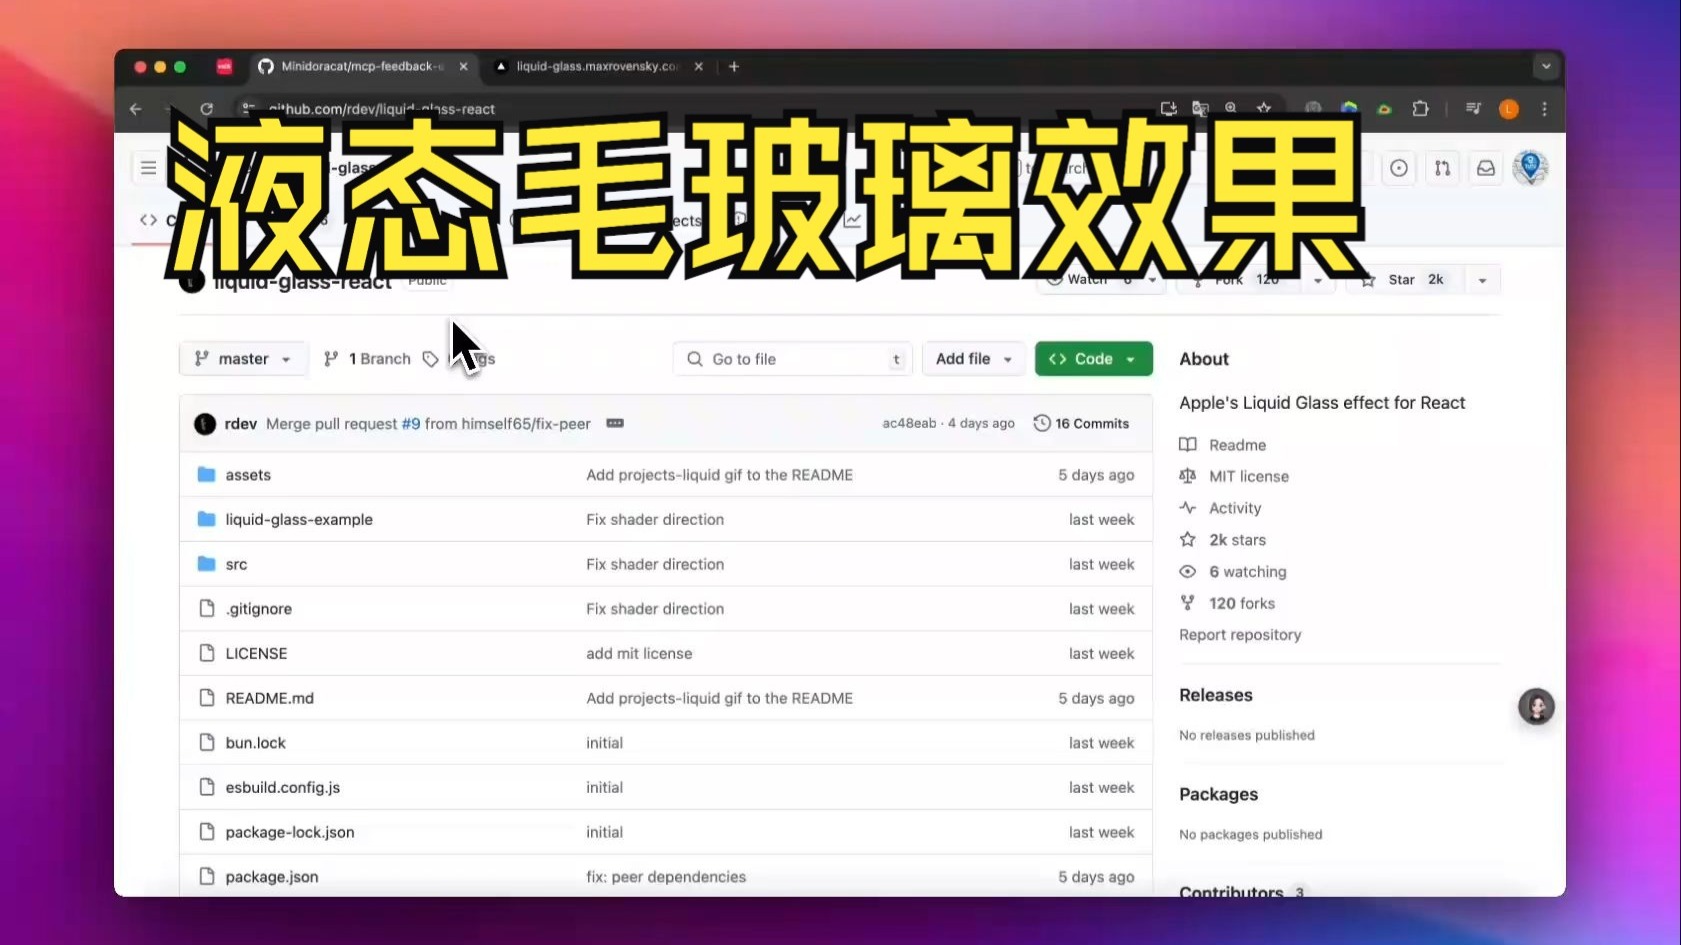Click the red pinned tab icon
Screen dimensions: 1681x945
(224, 66)
